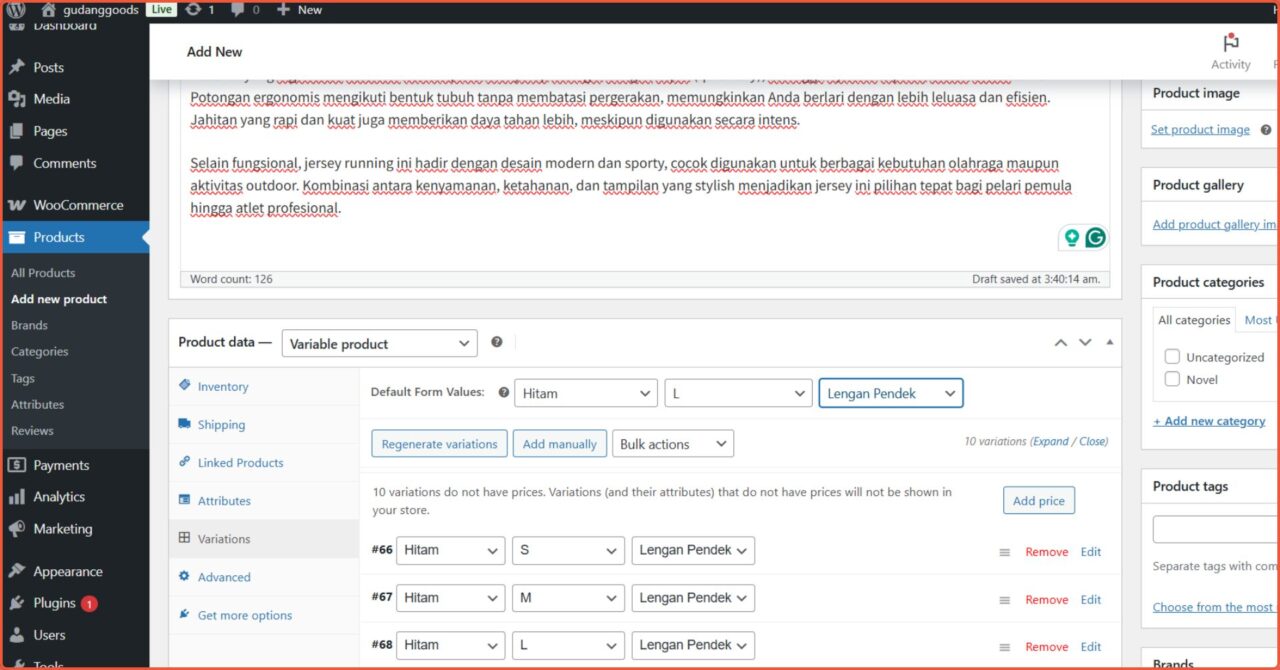Image resolution: width=1280 pixels, height=670 pixels.
Task: Open the Bulk actions dropdown
Action: (673, 443)
